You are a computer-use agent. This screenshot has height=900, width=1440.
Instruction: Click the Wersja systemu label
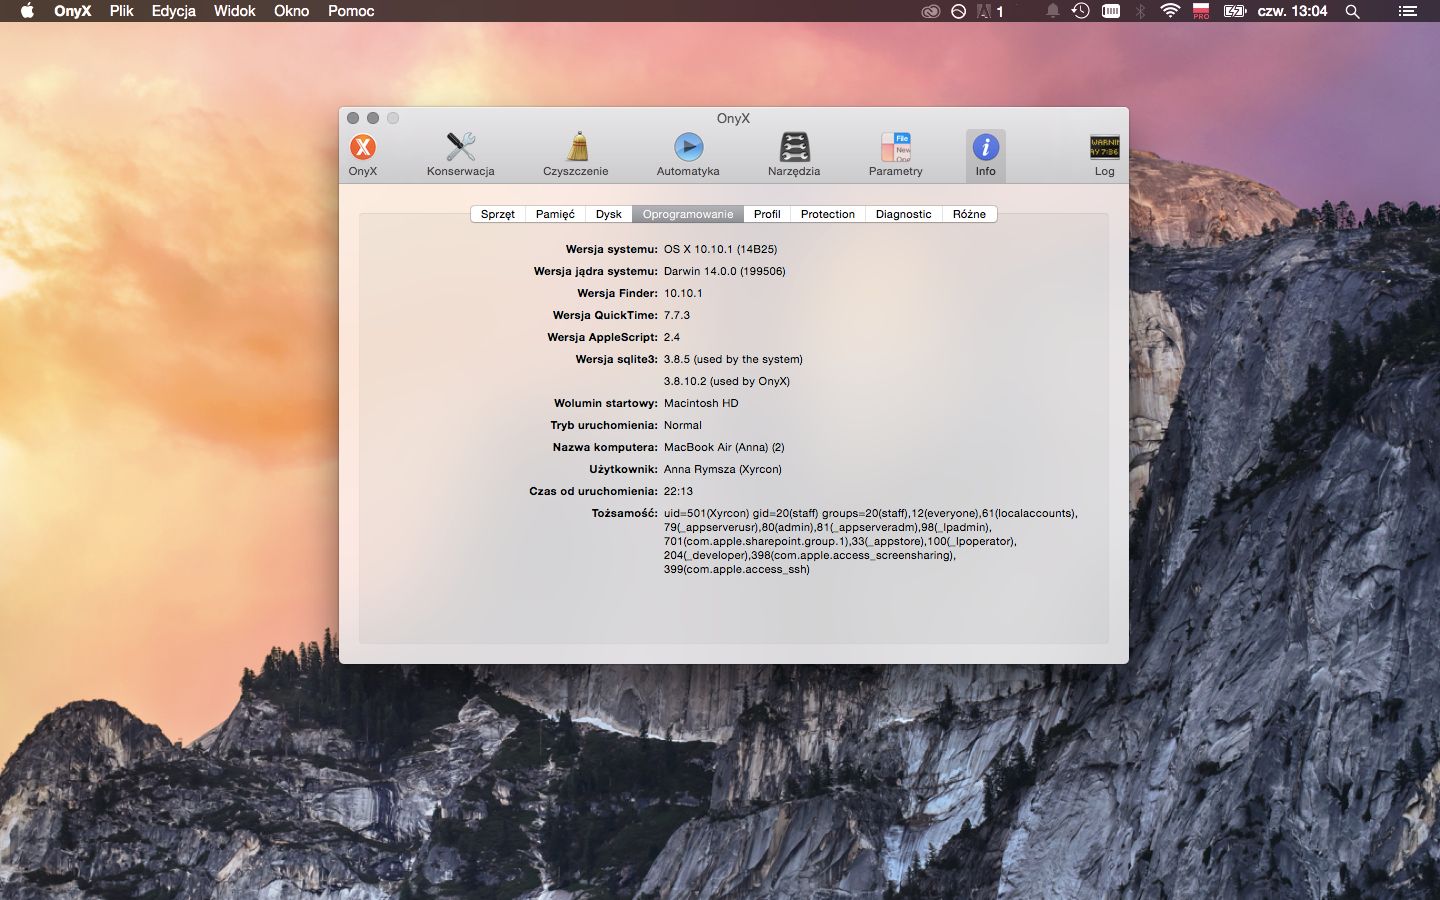[x=612, y=249]
